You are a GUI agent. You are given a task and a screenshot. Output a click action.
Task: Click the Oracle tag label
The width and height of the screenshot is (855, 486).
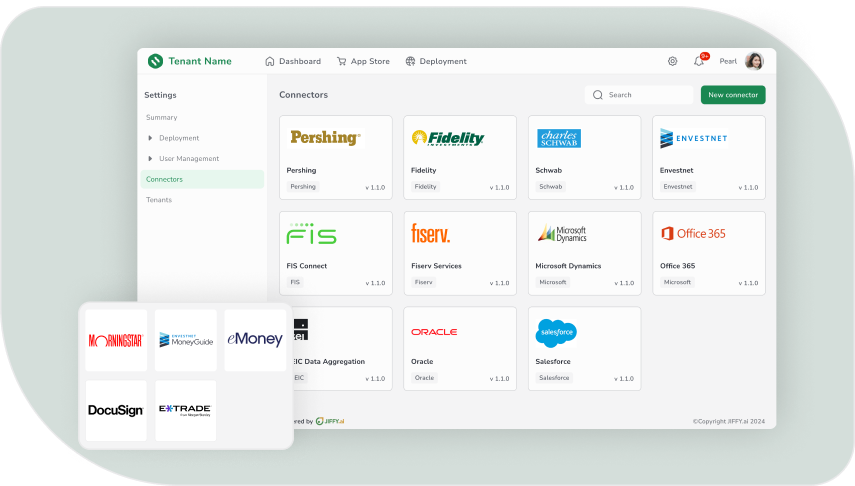(x=424, y=377)
